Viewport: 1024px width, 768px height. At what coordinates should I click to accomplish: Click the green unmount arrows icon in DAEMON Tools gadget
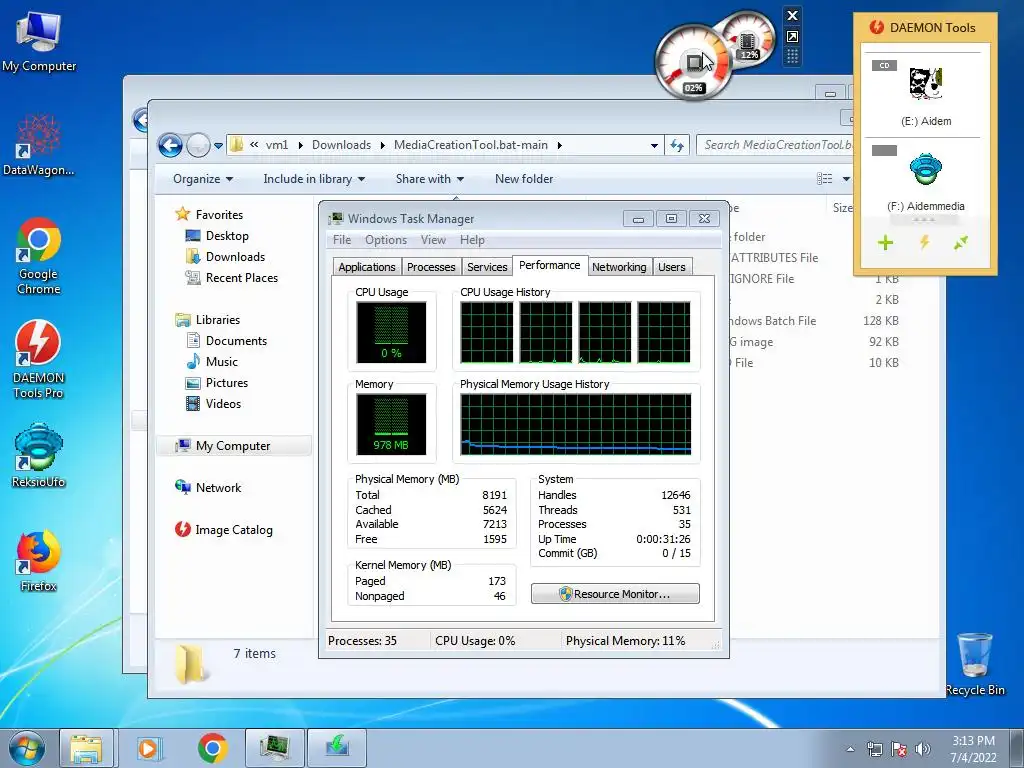pyautogui.click(x=961, y=243)
